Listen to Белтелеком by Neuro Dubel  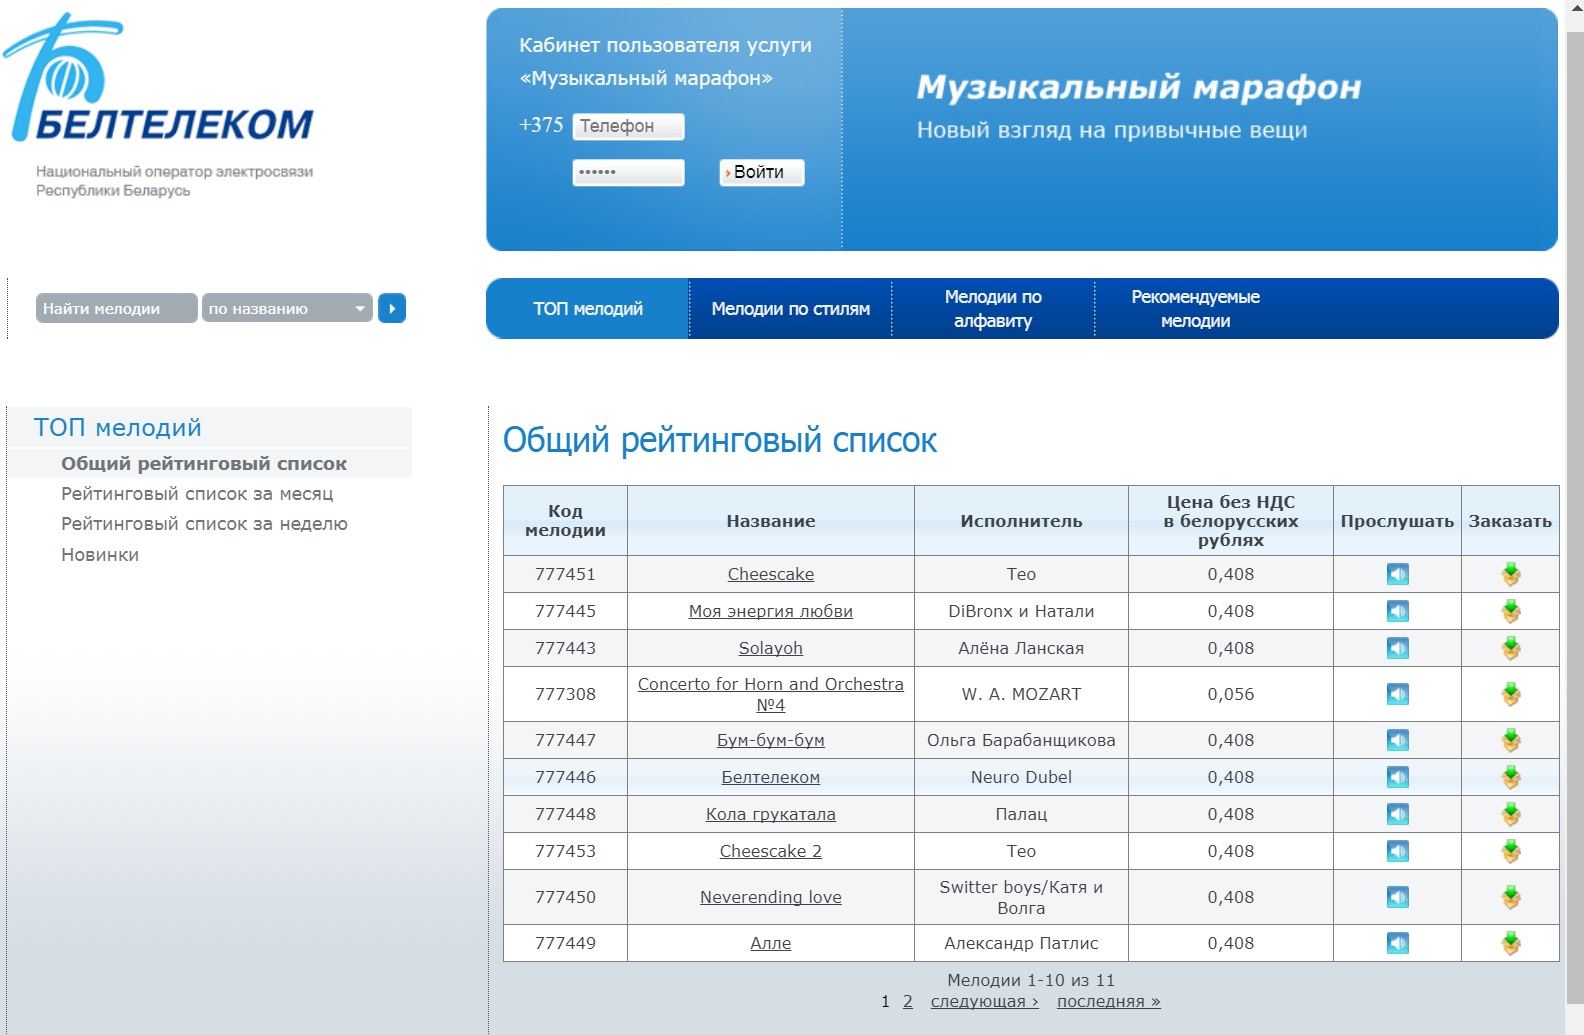[1397, 777]
